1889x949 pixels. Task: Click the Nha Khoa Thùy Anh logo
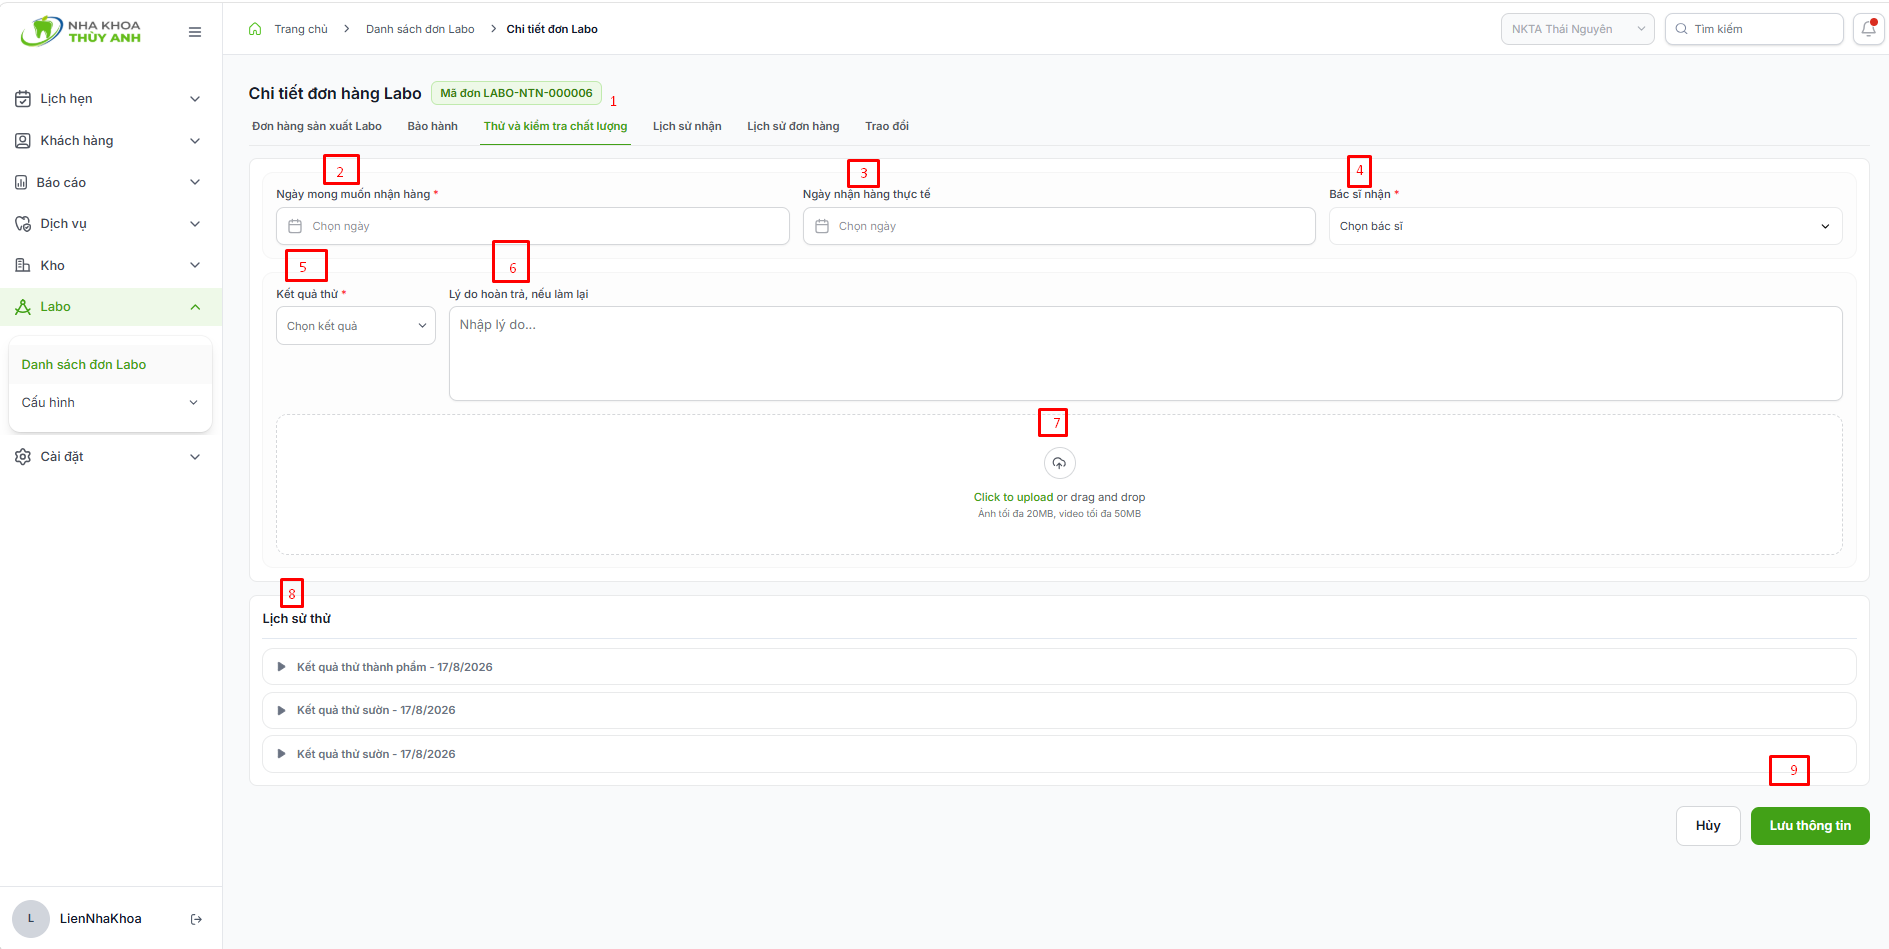[81, 31]
